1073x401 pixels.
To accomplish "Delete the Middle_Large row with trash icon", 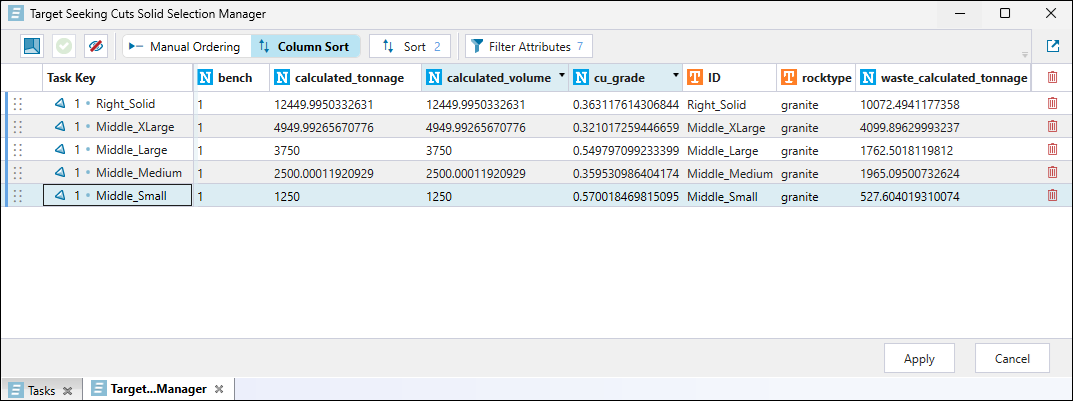I will [1051, 150].
